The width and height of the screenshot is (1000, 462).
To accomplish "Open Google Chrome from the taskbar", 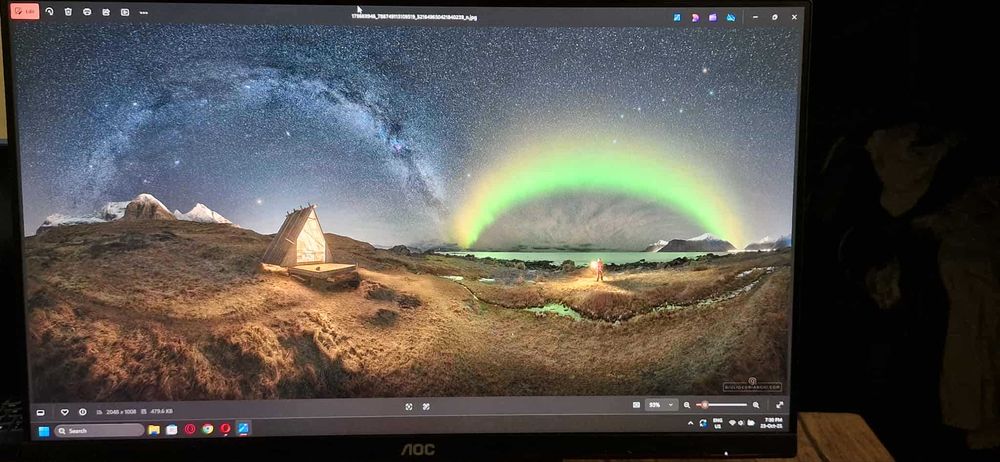I will click(x=207, y=429).
